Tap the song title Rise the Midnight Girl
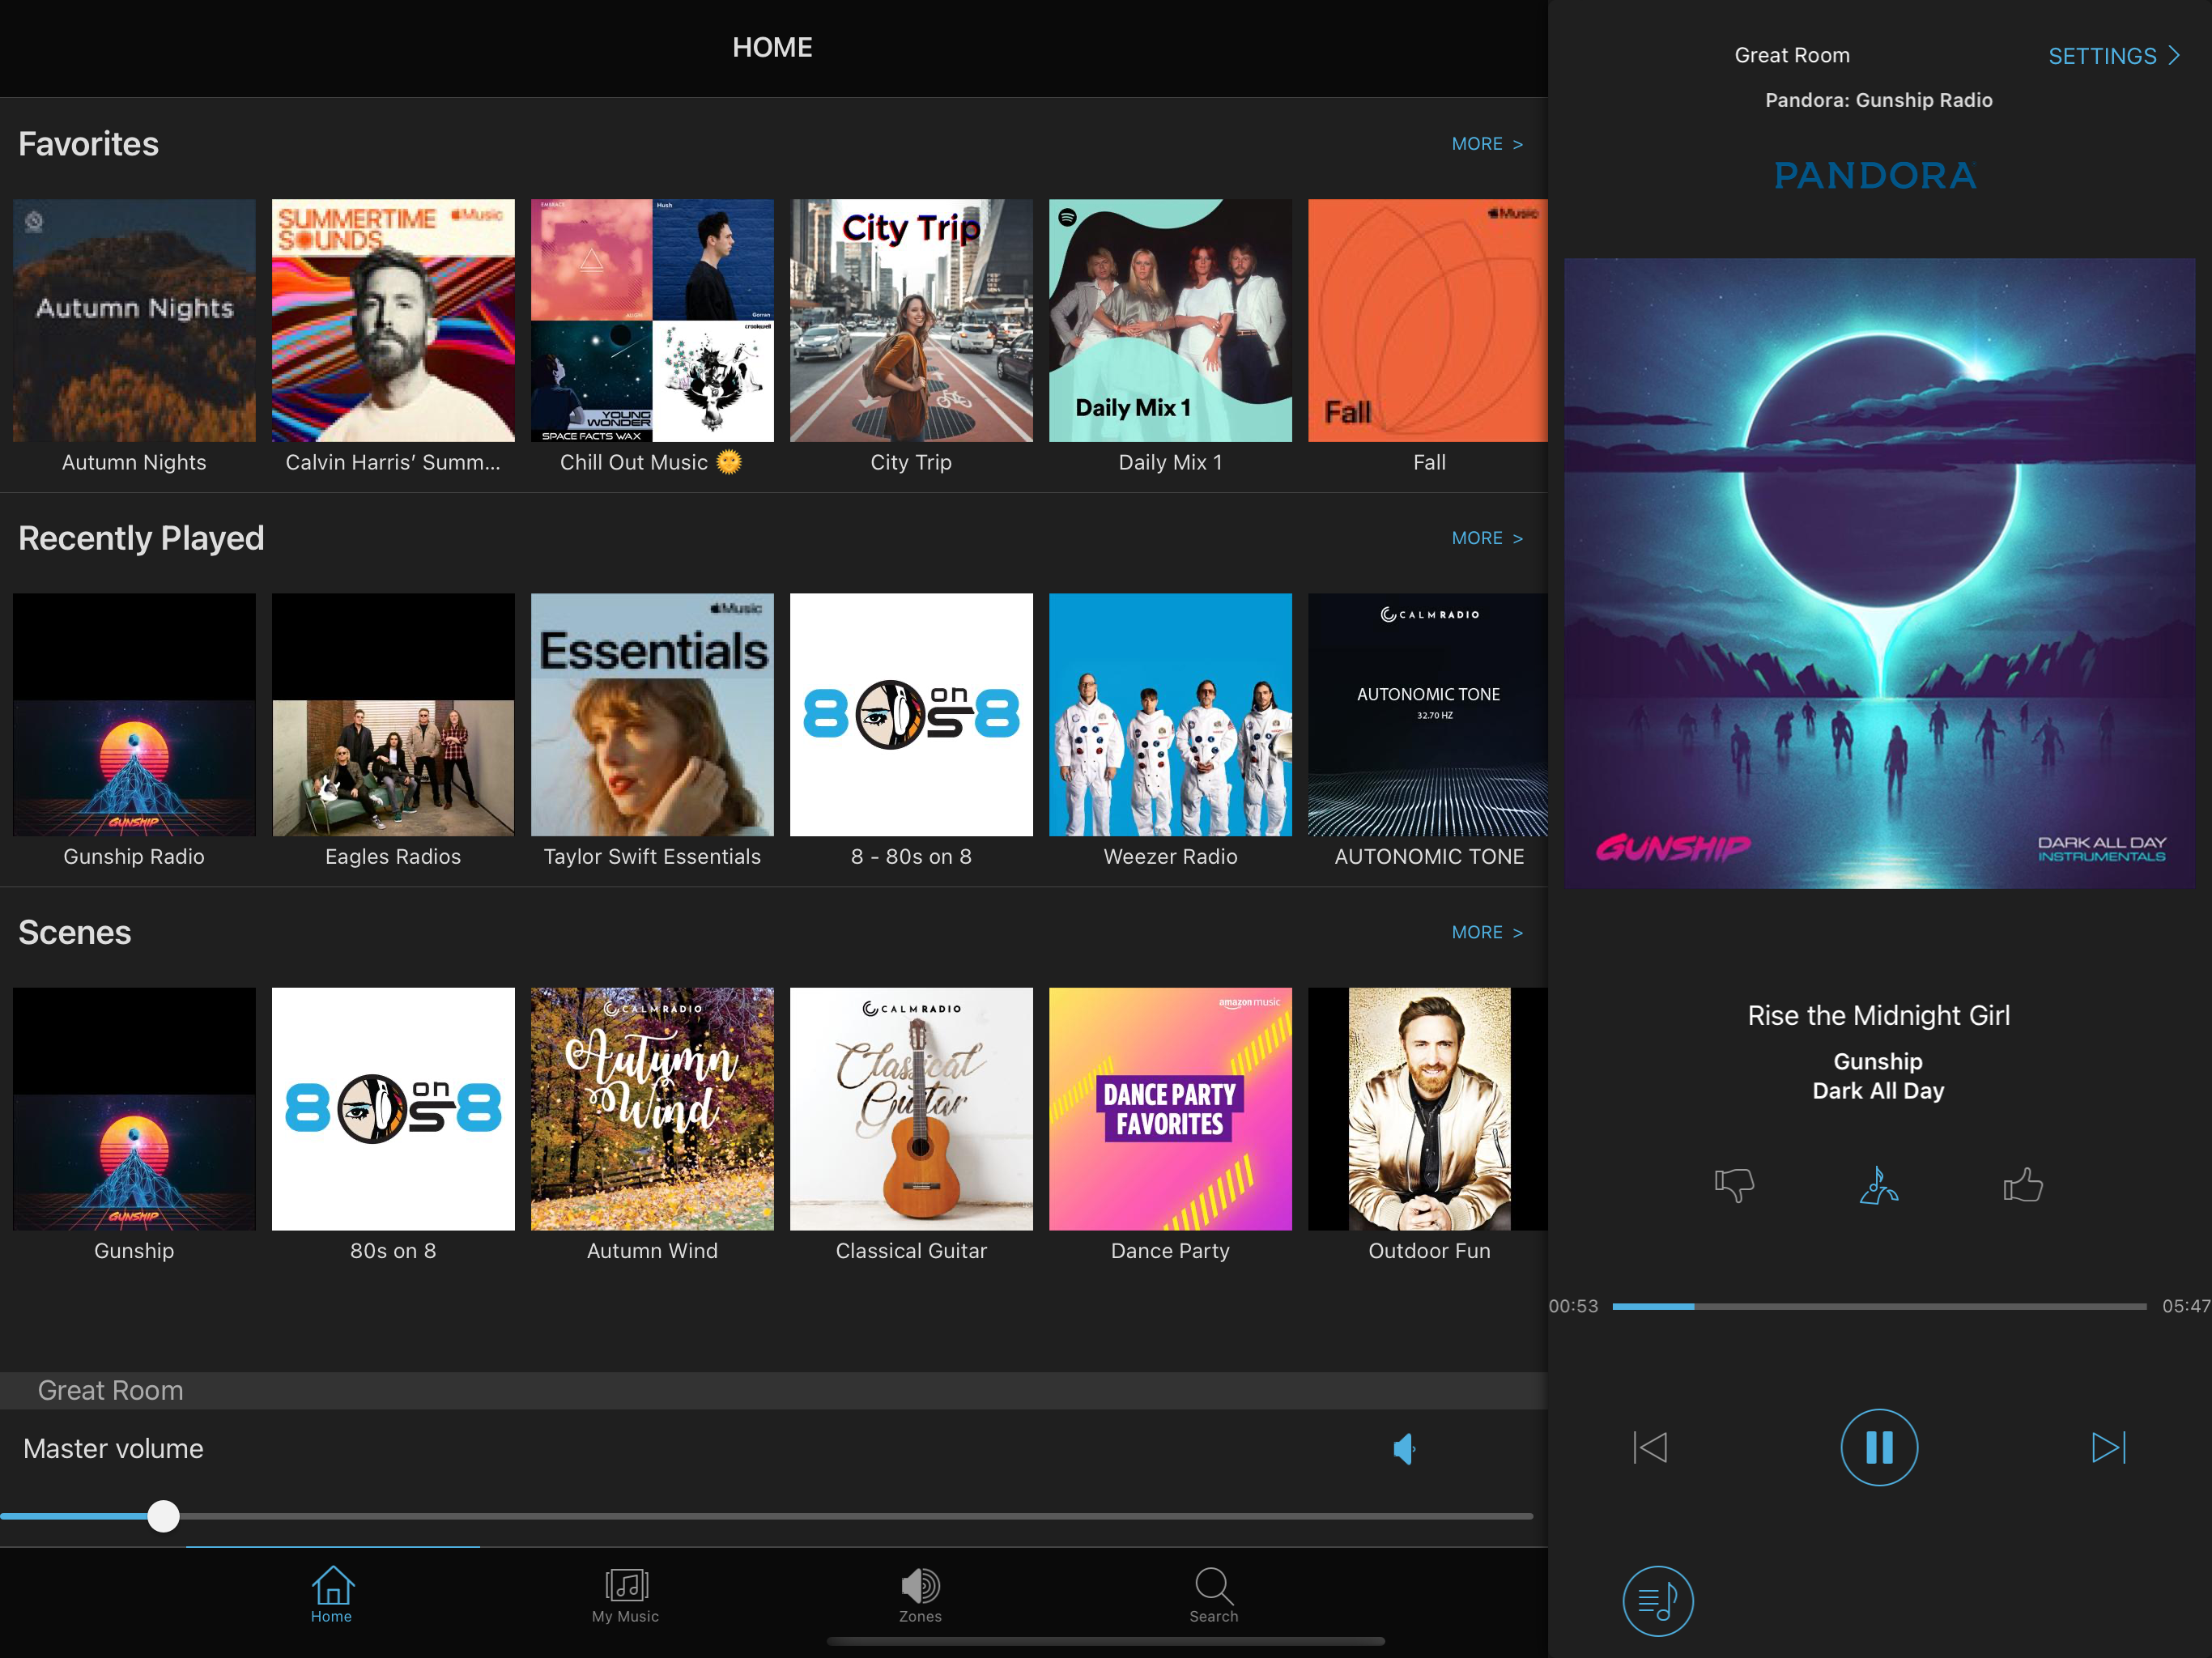 click(1878, 1015)
